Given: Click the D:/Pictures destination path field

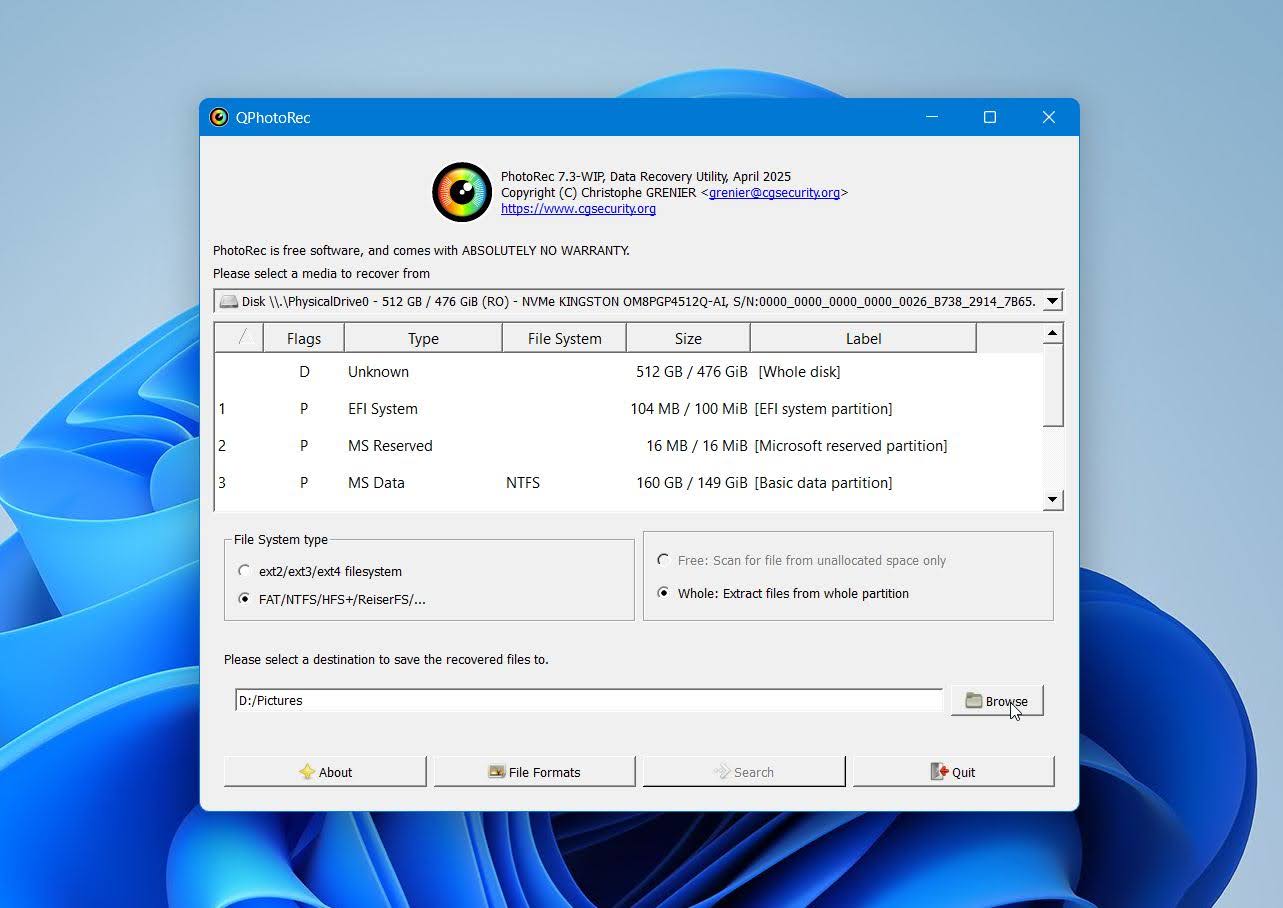Looking at the screenshot, I should point(585,700).
